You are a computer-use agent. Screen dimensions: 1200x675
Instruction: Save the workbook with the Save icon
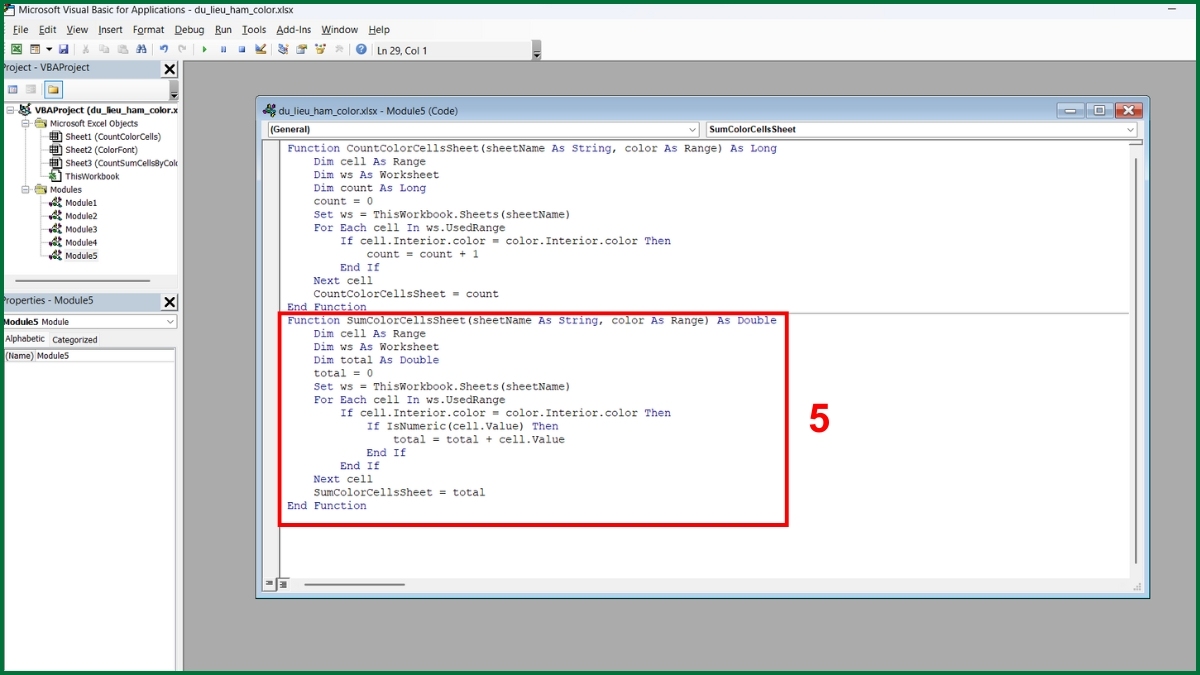(x=64, y=49)
